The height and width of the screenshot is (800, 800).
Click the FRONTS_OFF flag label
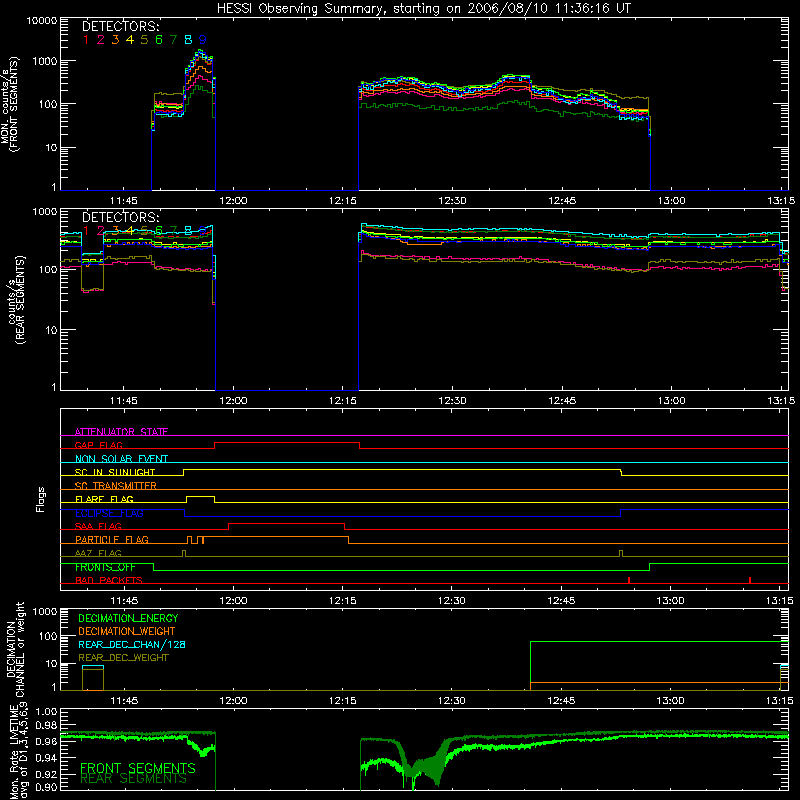(x=105, y=567)
